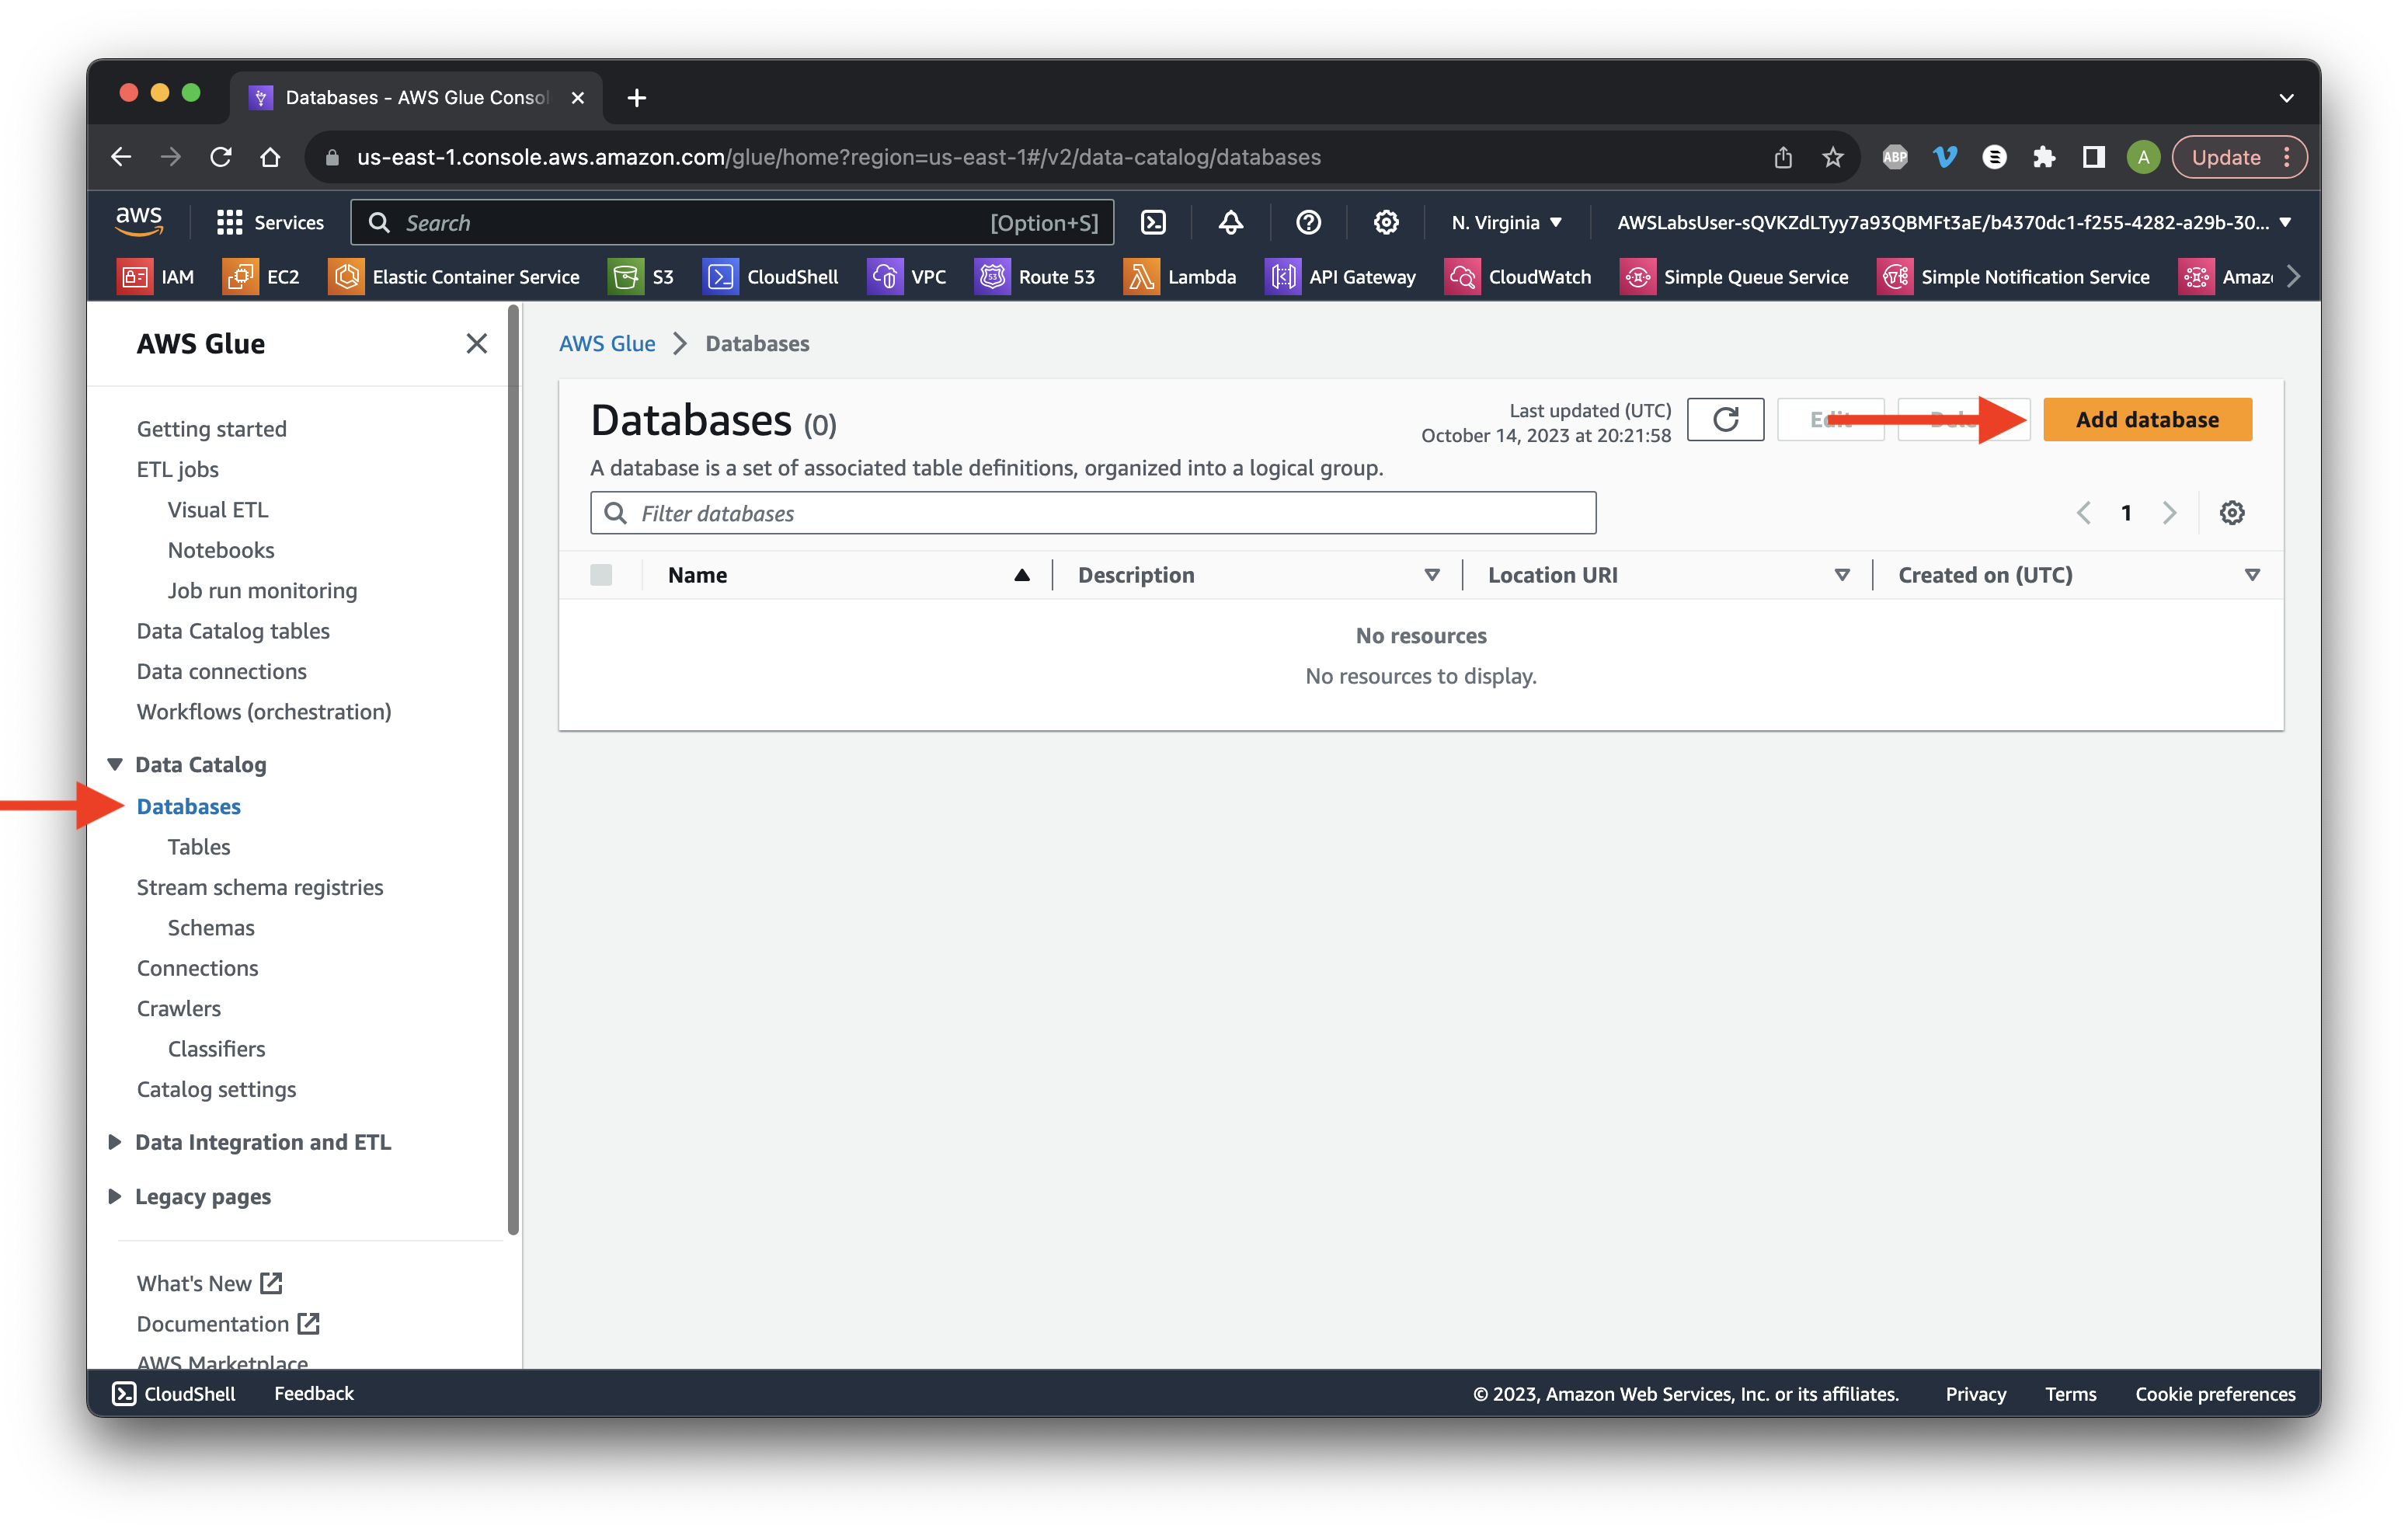
Task: Launch CloudShell from the top bar icon
Action: pos(1153,222)
